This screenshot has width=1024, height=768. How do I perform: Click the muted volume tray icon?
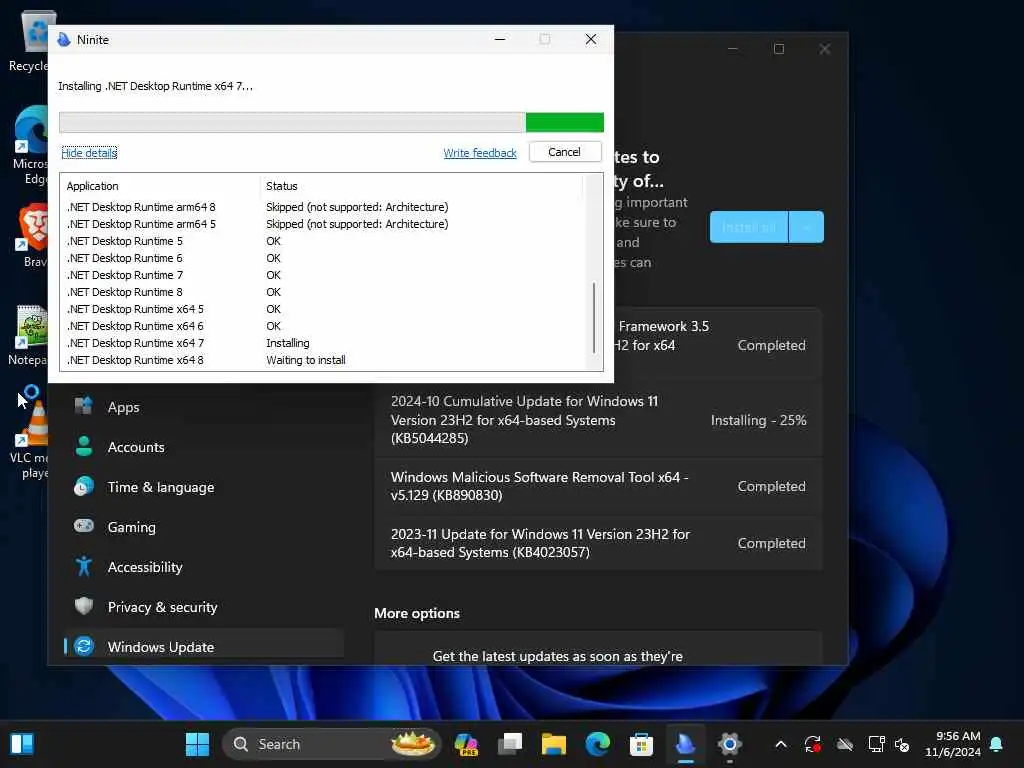click(x=903, y=744)
